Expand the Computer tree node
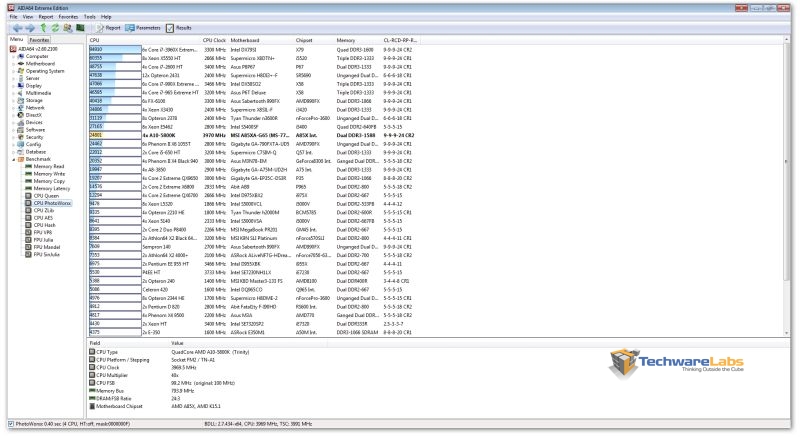 click(x=14, y=57)
